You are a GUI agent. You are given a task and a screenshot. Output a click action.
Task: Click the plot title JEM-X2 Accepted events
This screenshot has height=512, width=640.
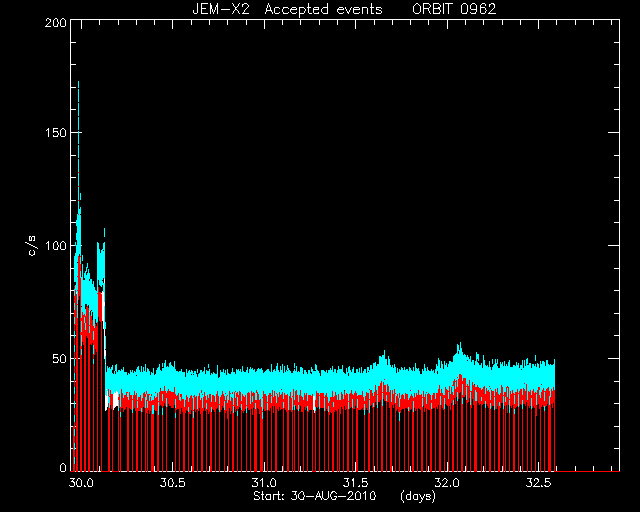point(287,9)
